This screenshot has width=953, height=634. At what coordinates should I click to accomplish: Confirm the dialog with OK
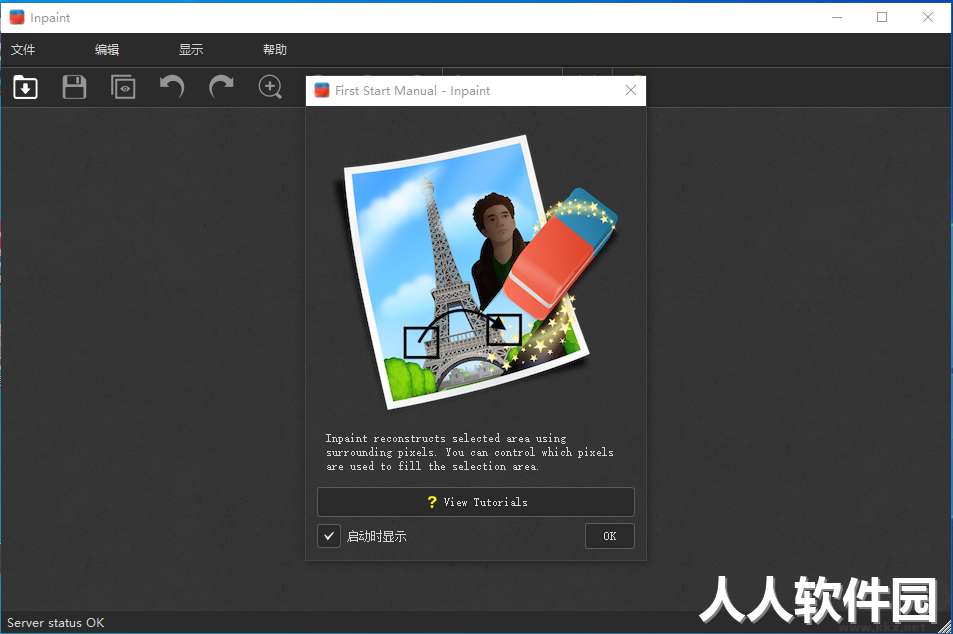[x=610, y=536]
